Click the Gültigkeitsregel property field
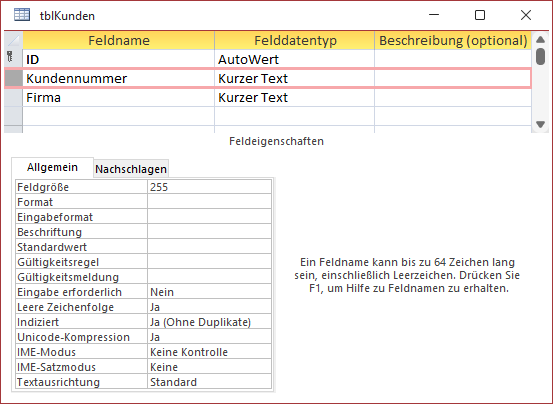Image resolution: width=553 pixels, height=404 pixels. coord(209,262)
